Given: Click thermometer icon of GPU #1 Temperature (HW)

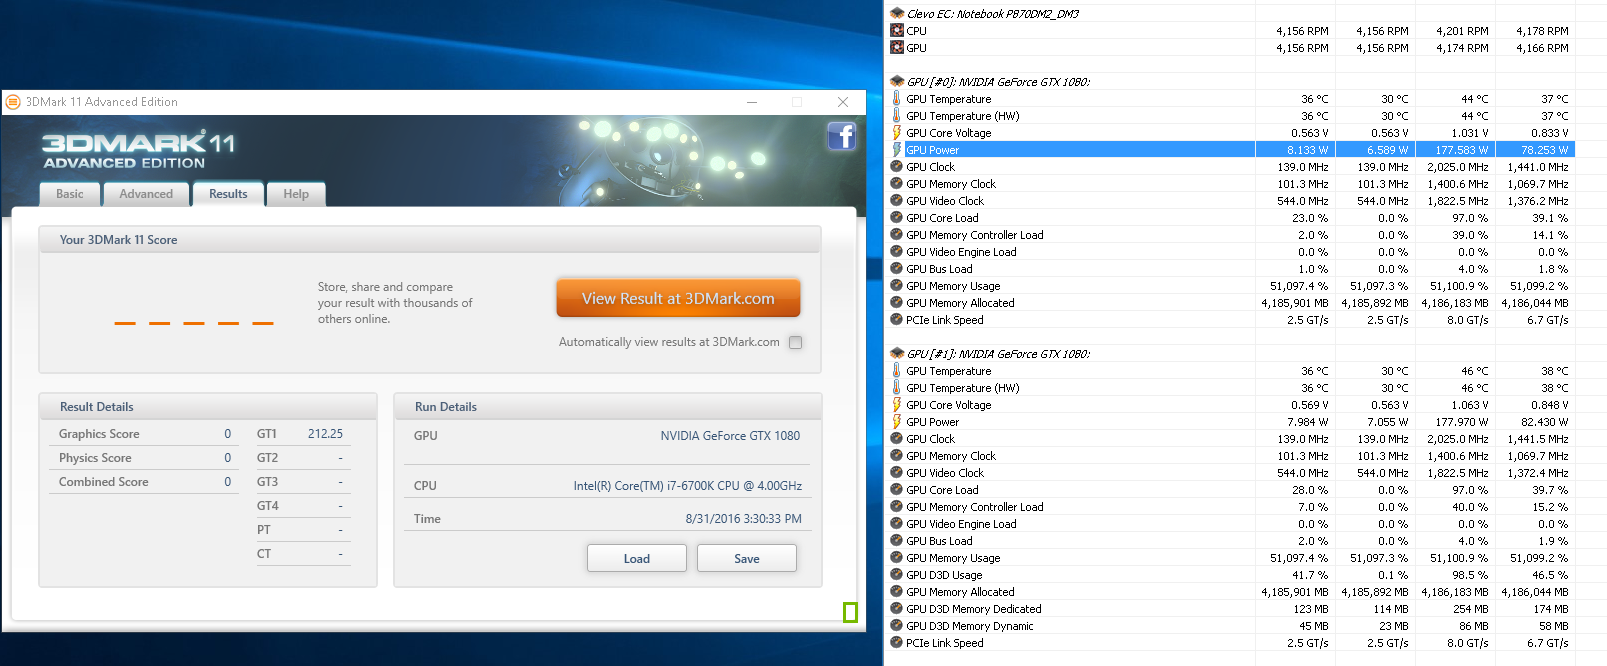Looking at the screenshot, I should point(897,388).
